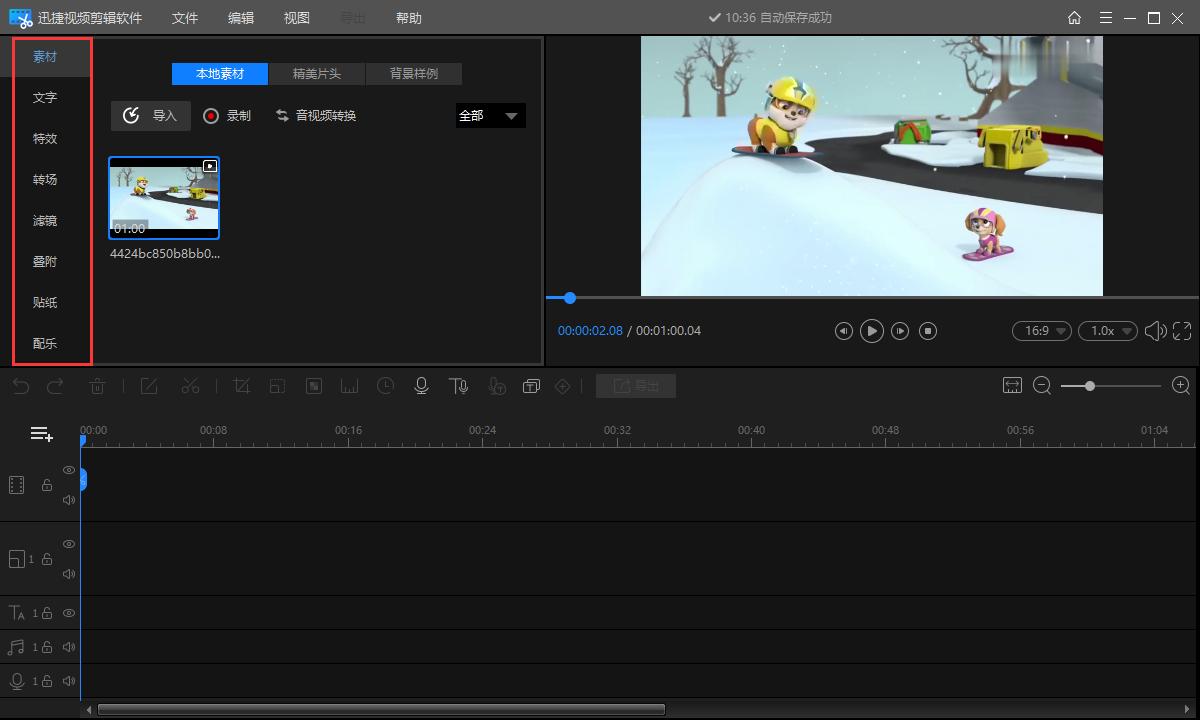
Task: Click the timeline zoom slider handle
Action: click(x=1089, y=386)
